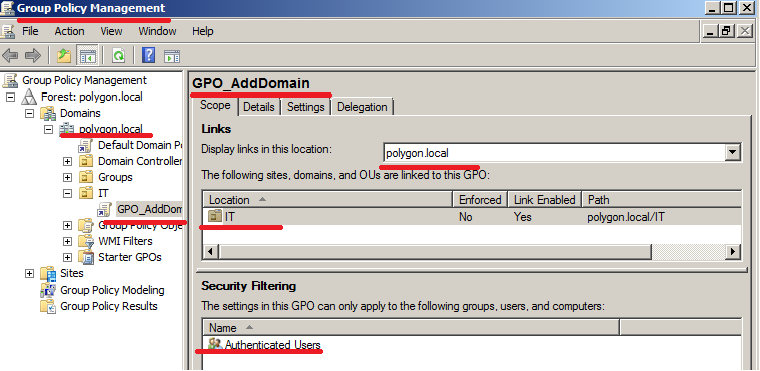Click the Authenticated Users group icon
This screenshot has width=760, height=371.
pyautogui.click(x=215, y=344)
